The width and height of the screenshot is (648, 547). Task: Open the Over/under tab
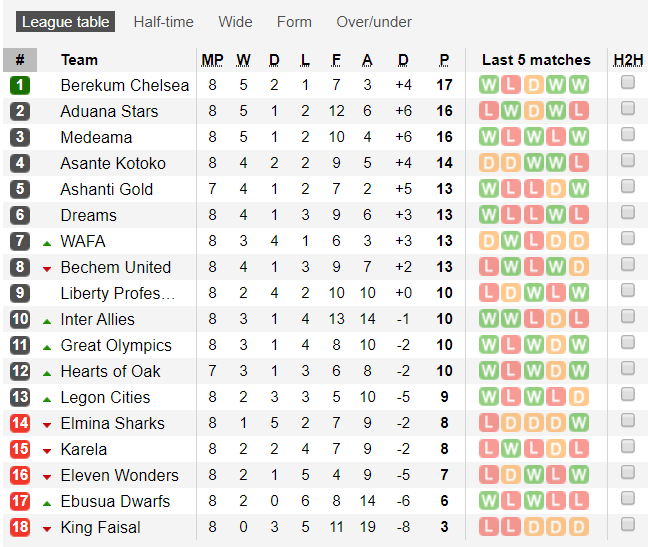pyautogui.click(x=374, y=22)
